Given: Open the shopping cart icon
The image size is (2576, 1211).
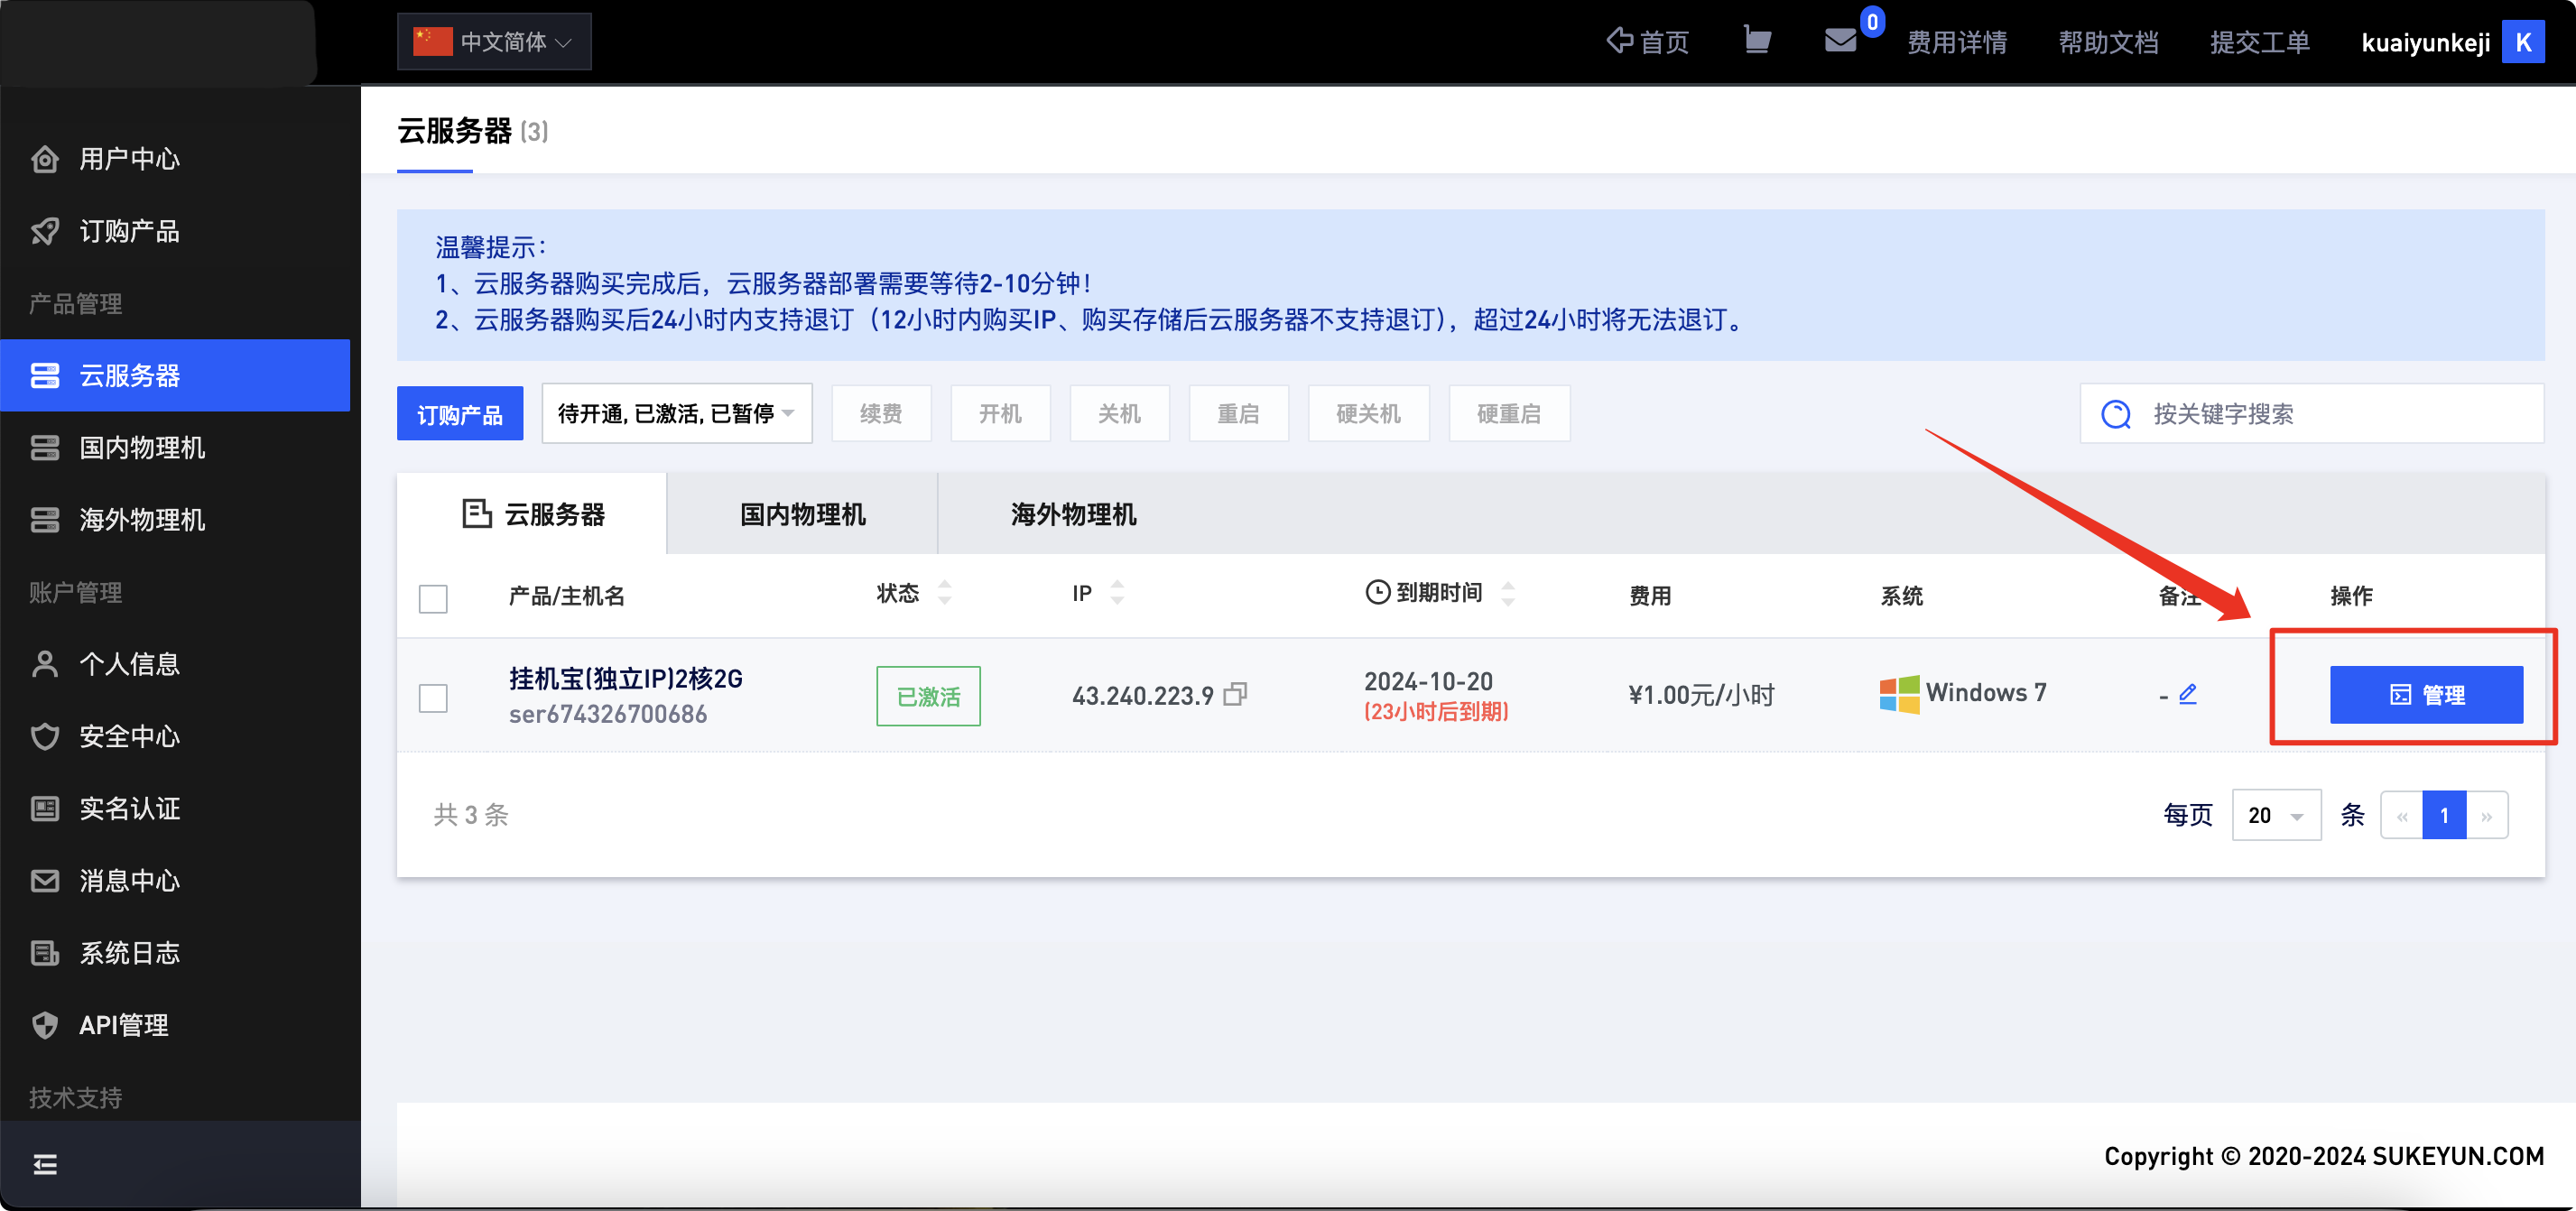Looking at the screenshot, I should point(1756,40).
